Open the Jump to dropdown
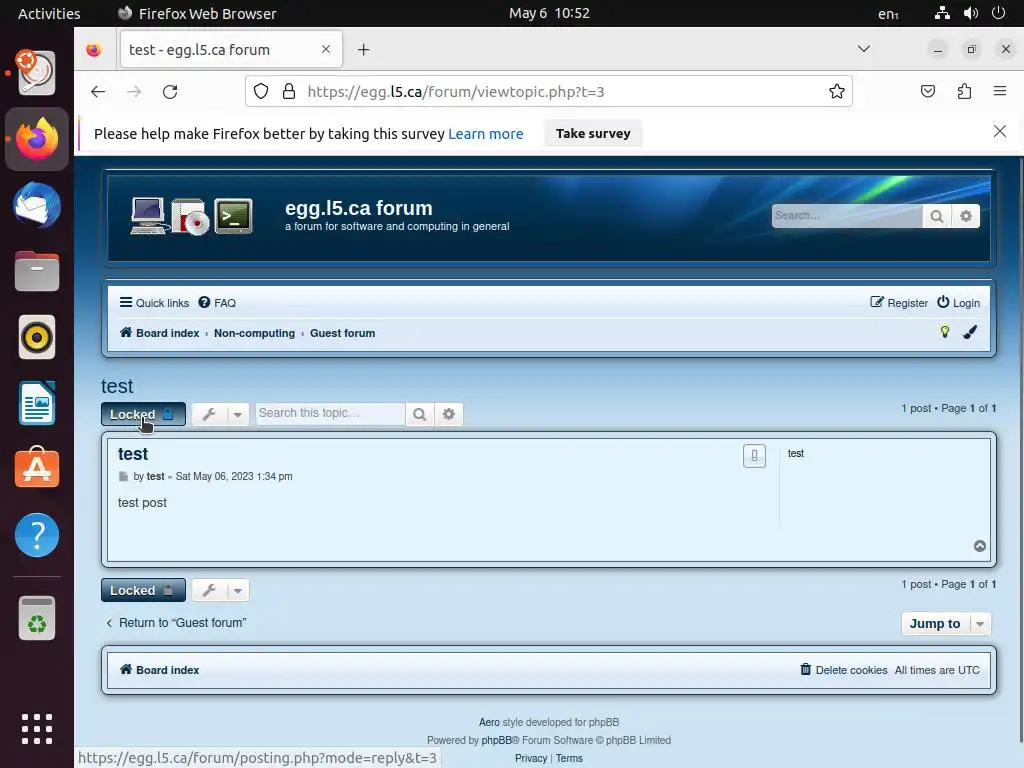The width and height of the screenshot is (1024, 768). (946, 624)
